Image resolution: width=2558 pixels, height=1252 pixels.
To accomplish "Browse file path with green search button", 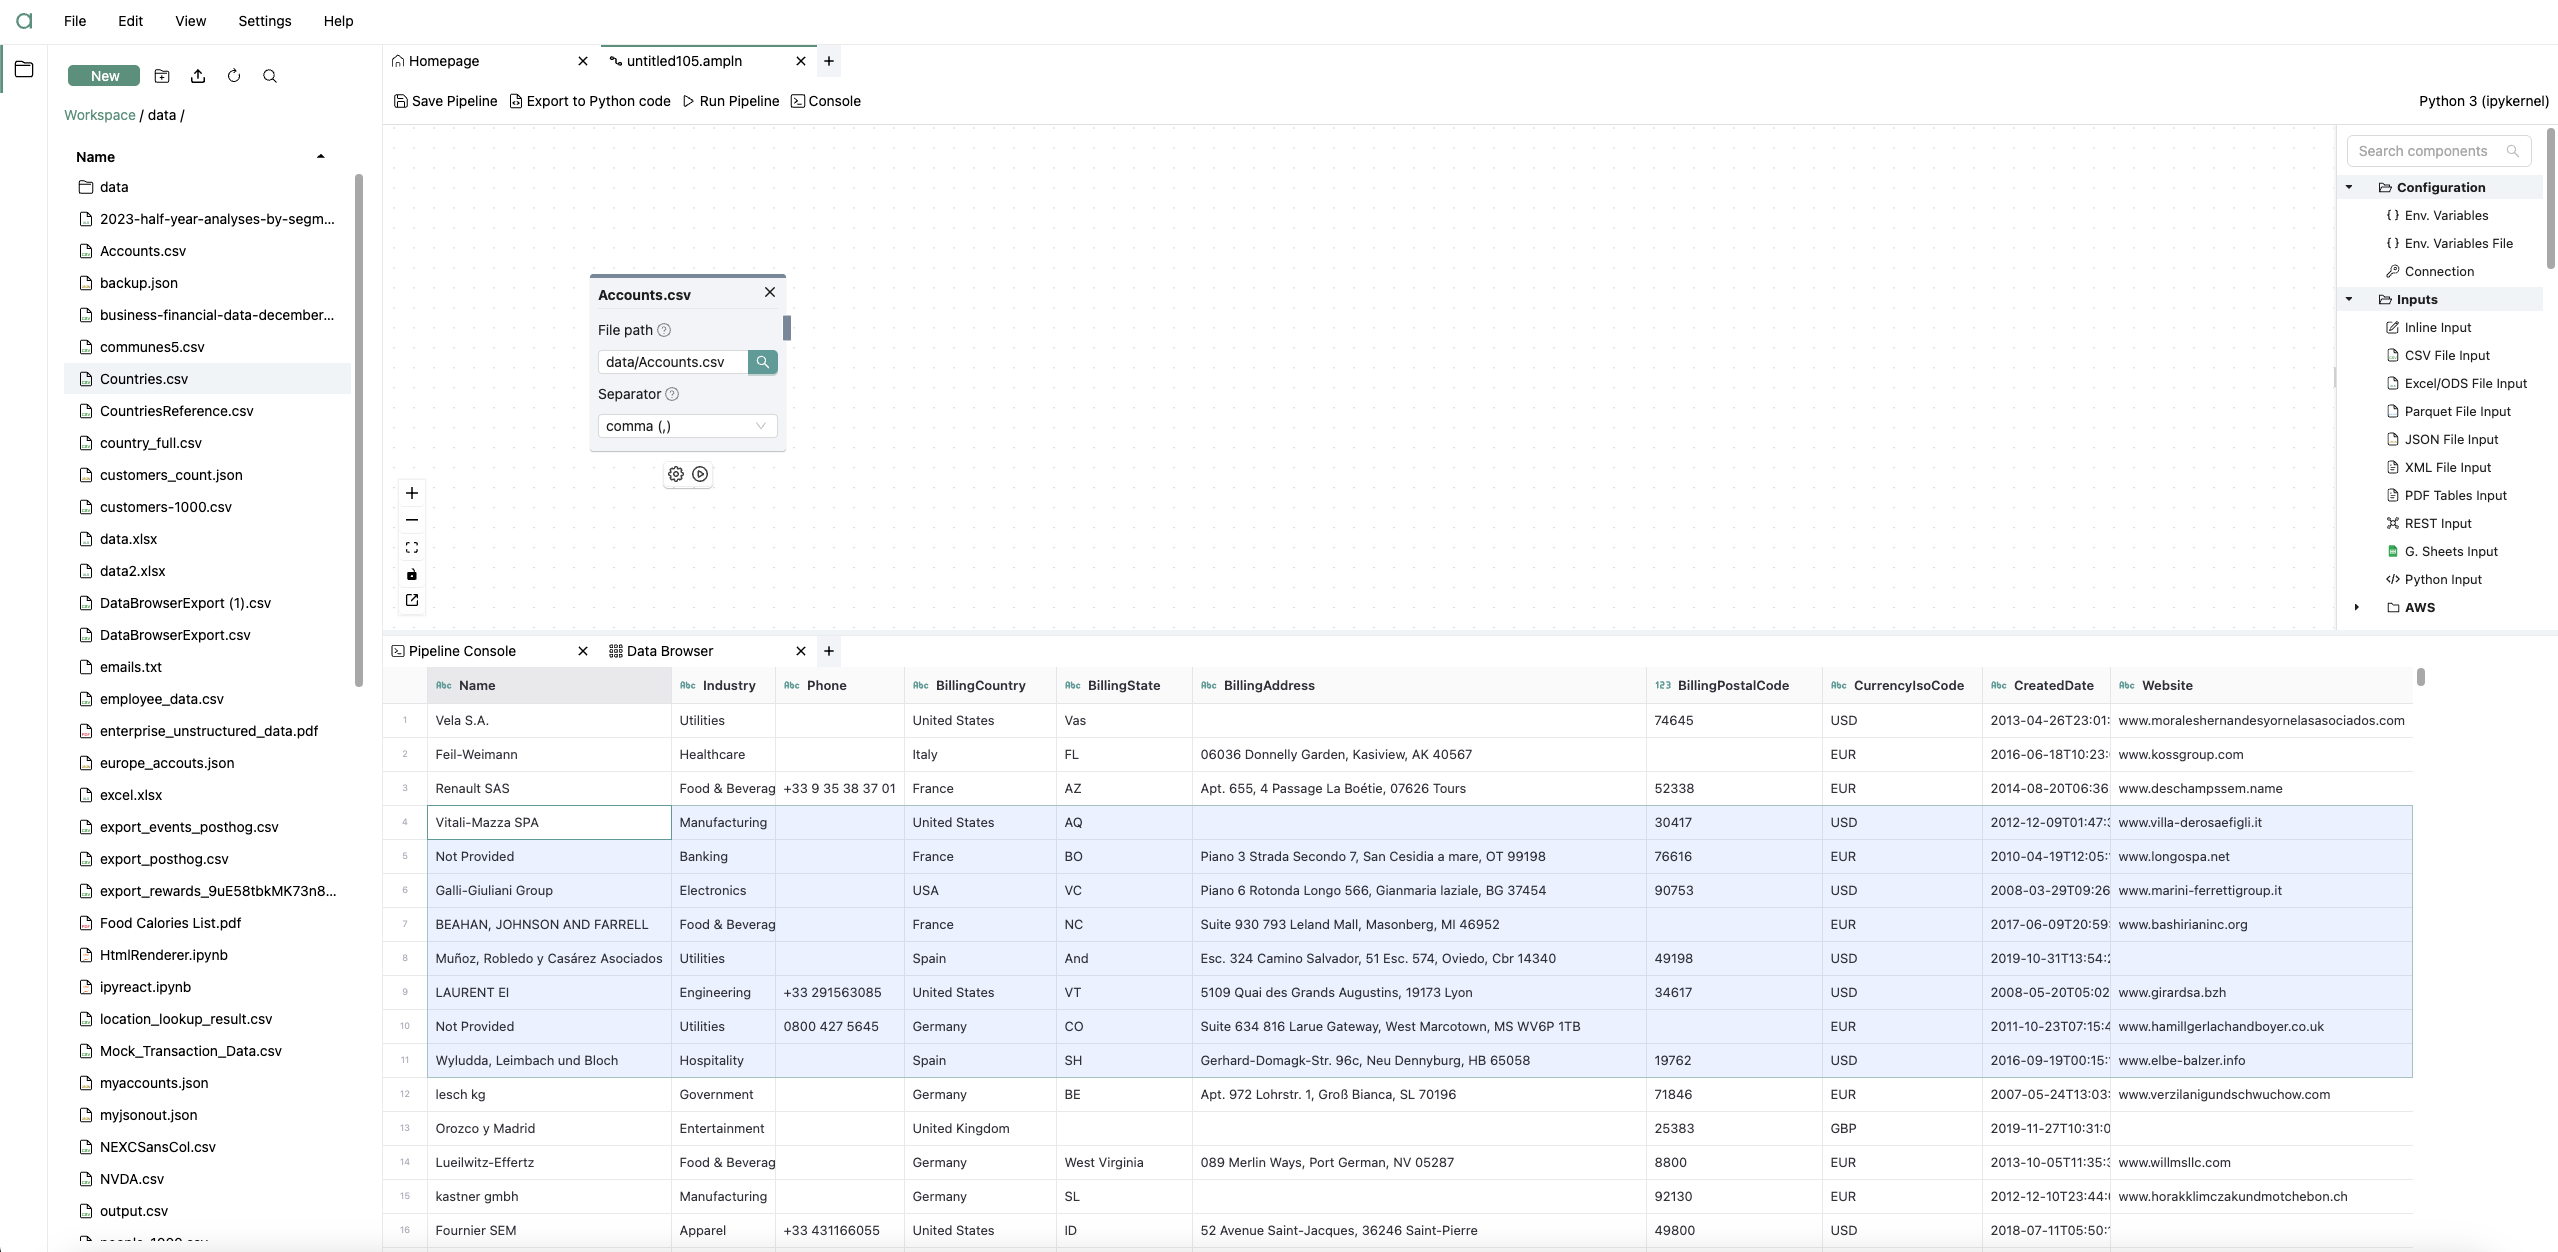I will click(762, 362).
